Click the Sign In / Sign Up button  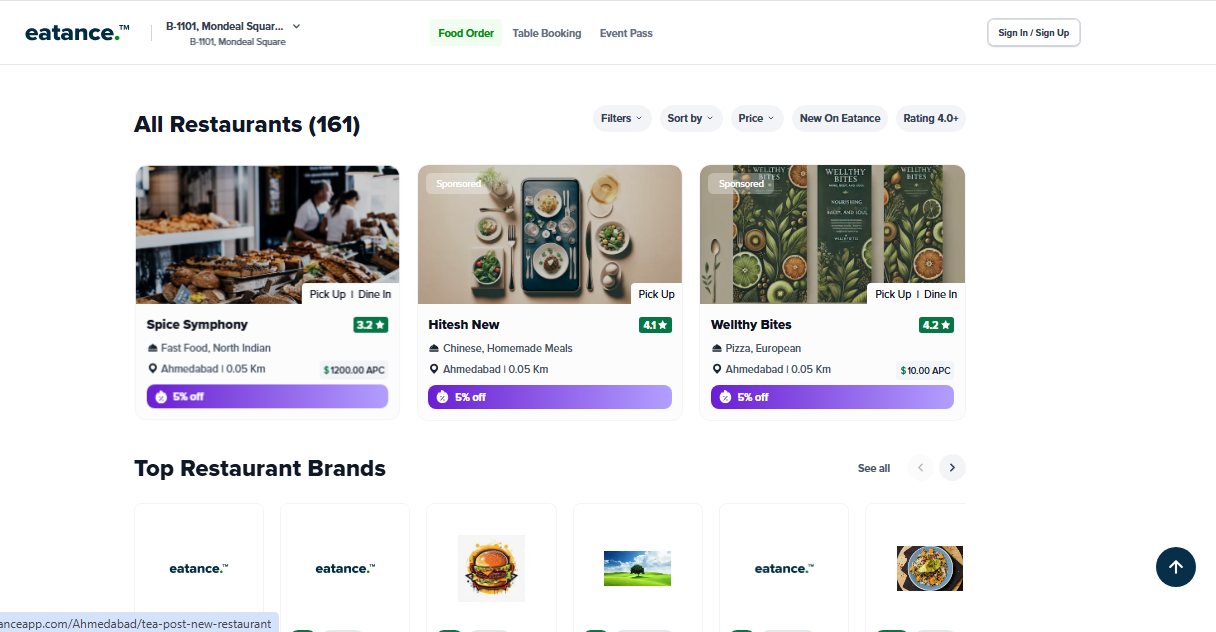(1034, 33)
